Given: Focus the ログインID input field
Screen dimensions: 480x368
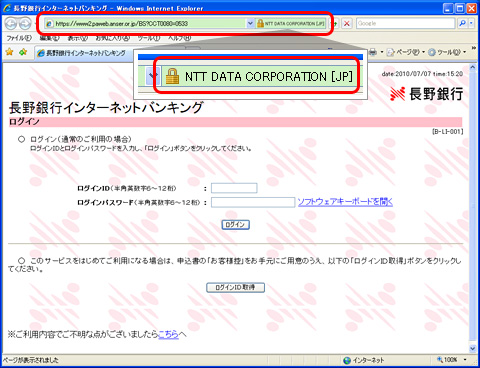Looking at the screenshot, I should click(234, 188).
